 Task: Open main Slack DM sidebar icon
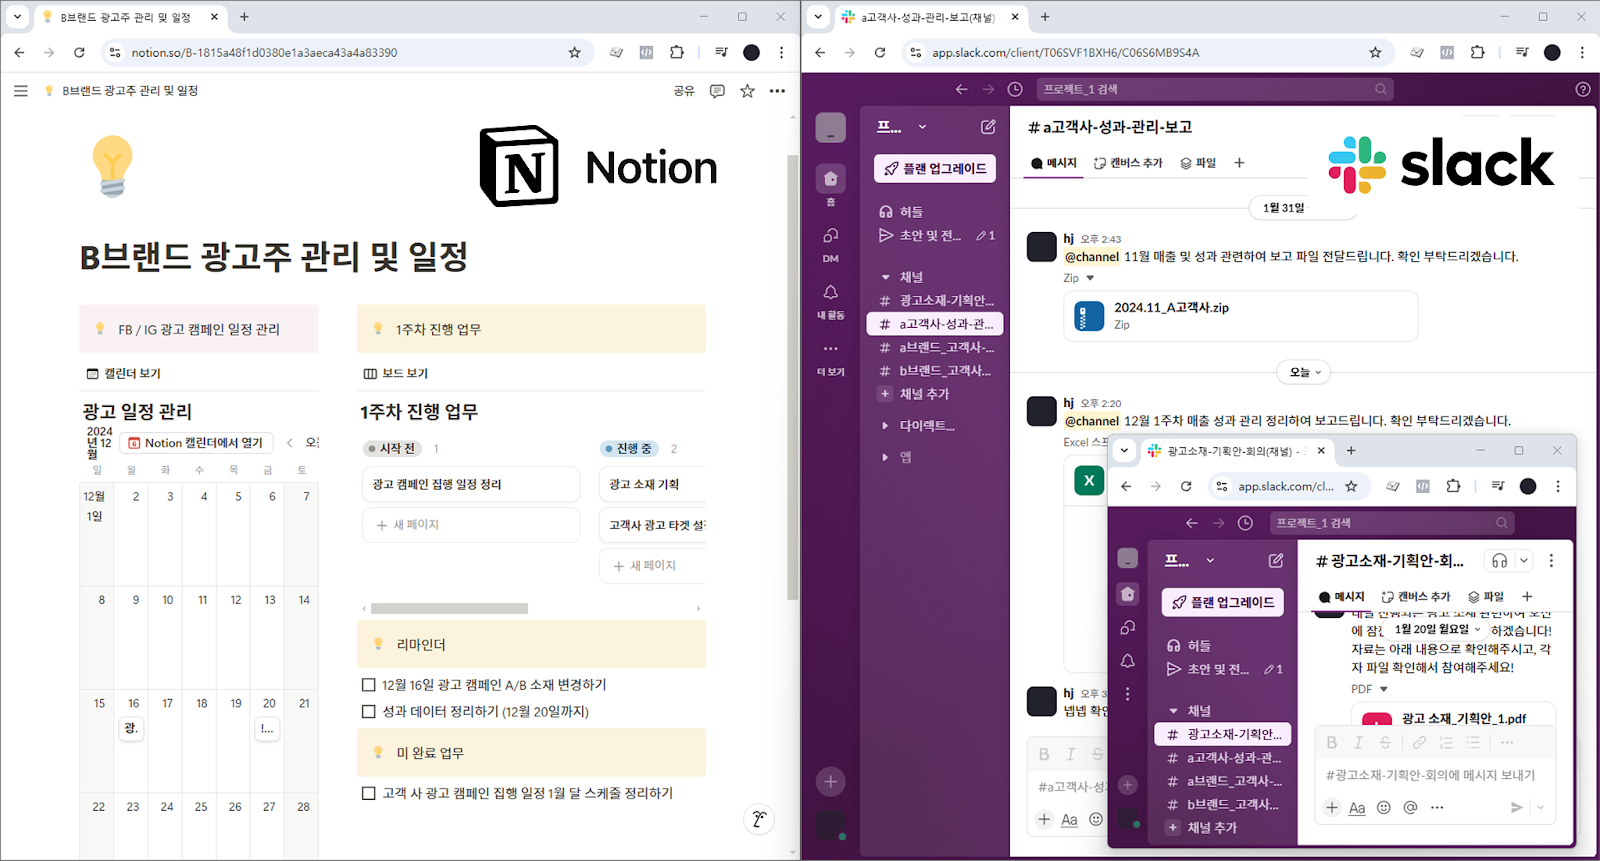click(831, 237)
